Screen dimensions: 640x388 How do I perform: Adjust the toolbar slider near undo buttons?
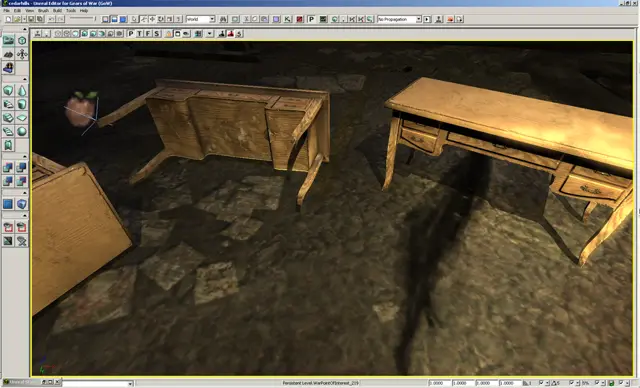pyautogui.click(x=83, y=19)
